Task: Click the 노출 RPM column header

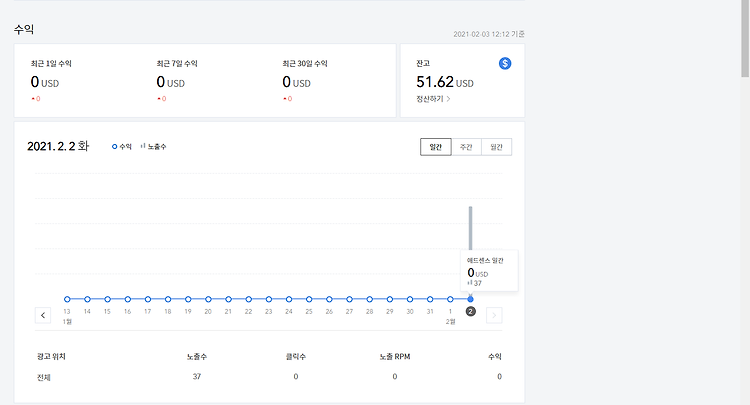Action: 395,357
